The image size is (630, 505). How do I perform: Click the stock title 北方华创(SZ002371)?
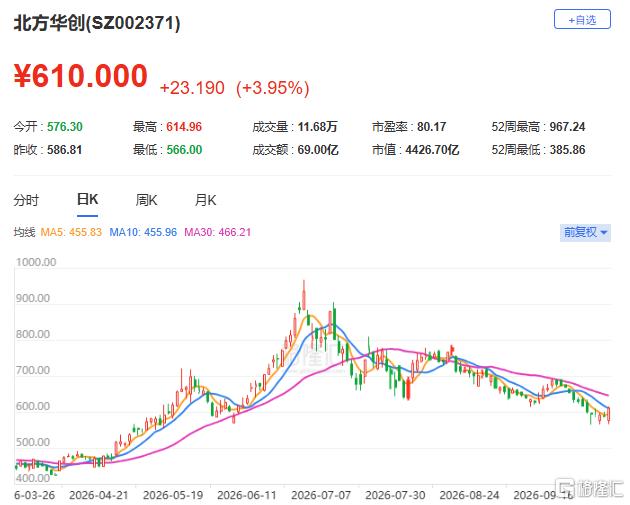[97, 23]
